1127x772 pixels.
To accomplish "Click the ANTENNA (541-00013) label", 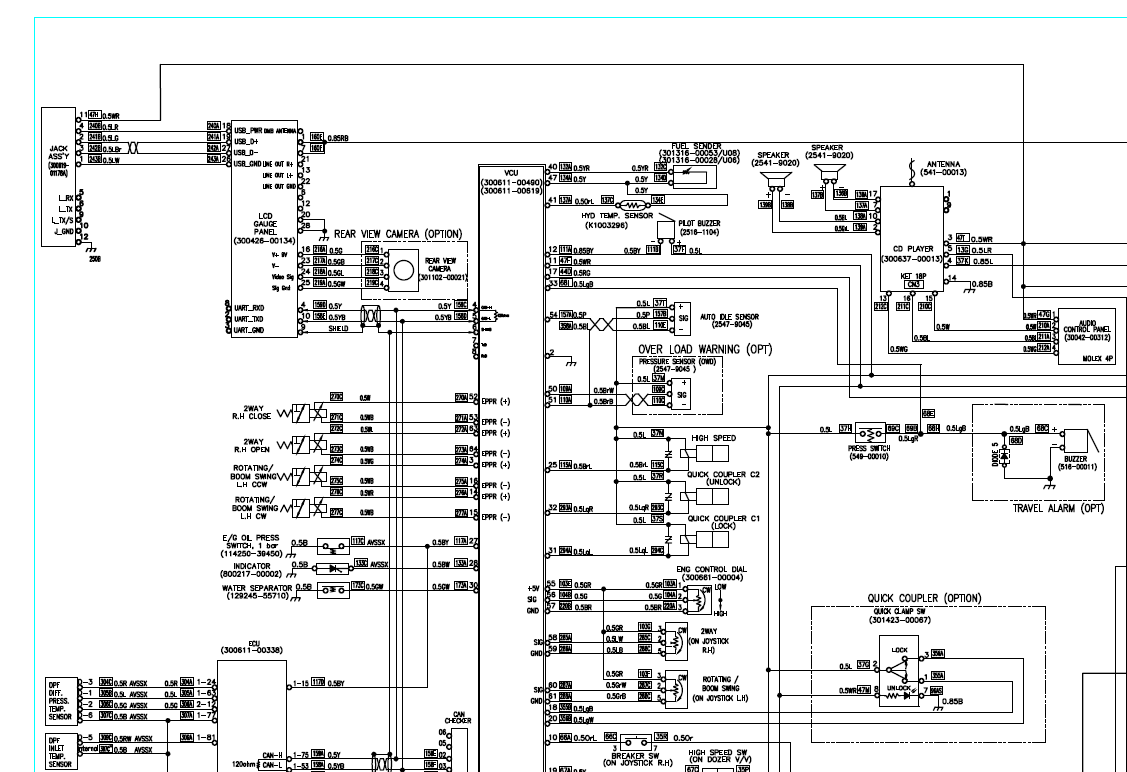I will pyautogui.click(x=943, y=168).
